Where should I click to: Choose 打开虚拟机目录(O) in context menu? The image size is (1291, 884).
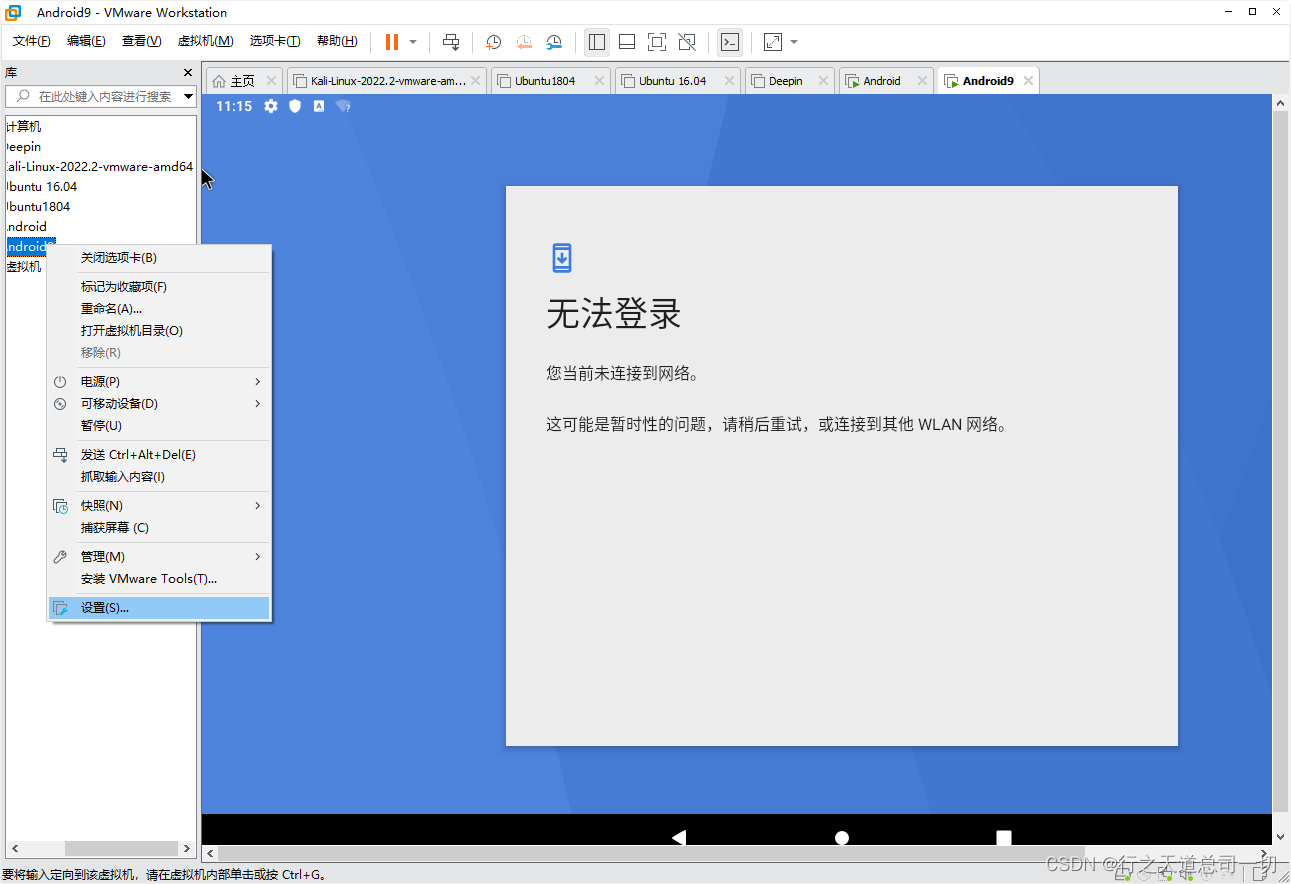[x=159, y=331]
